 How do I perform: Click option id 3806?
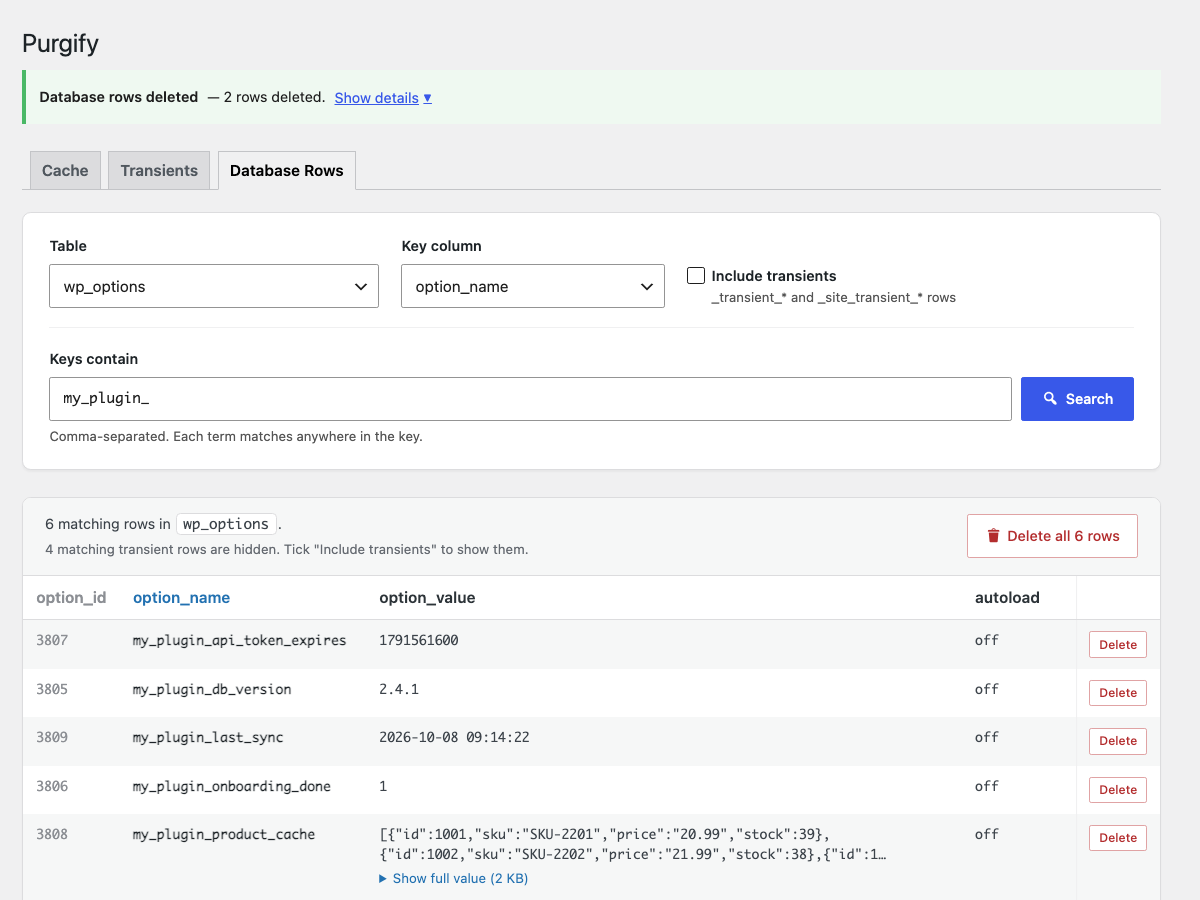click(52, 786)
